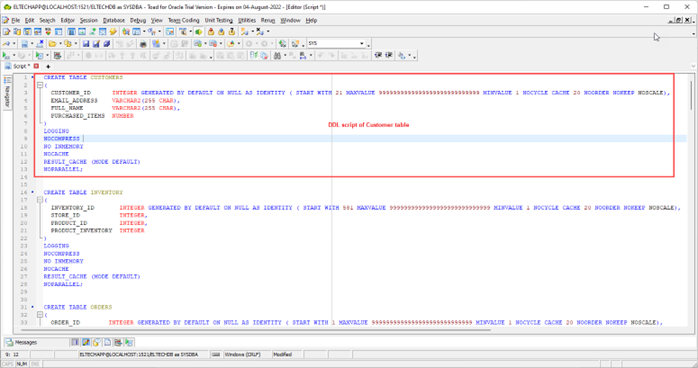
Task: Expand the open folder dropdown arrow
Action: 60,44
